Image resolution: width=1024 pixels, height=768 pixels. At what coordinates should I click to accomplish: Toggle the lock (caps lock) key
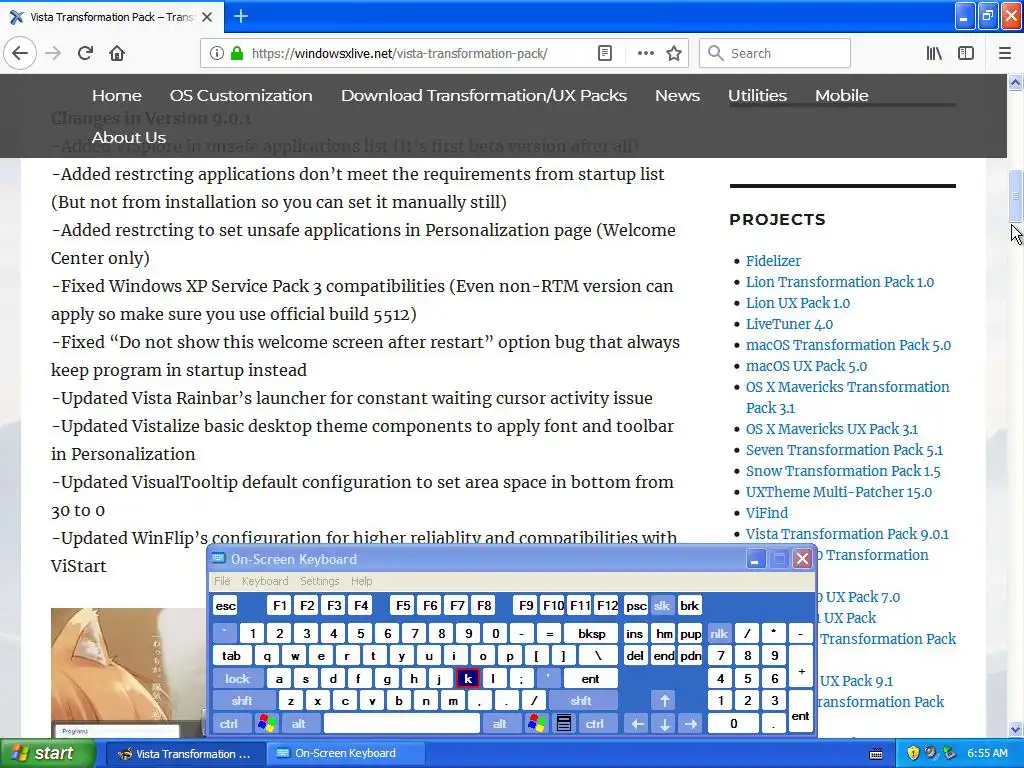(x=238, y=679)
